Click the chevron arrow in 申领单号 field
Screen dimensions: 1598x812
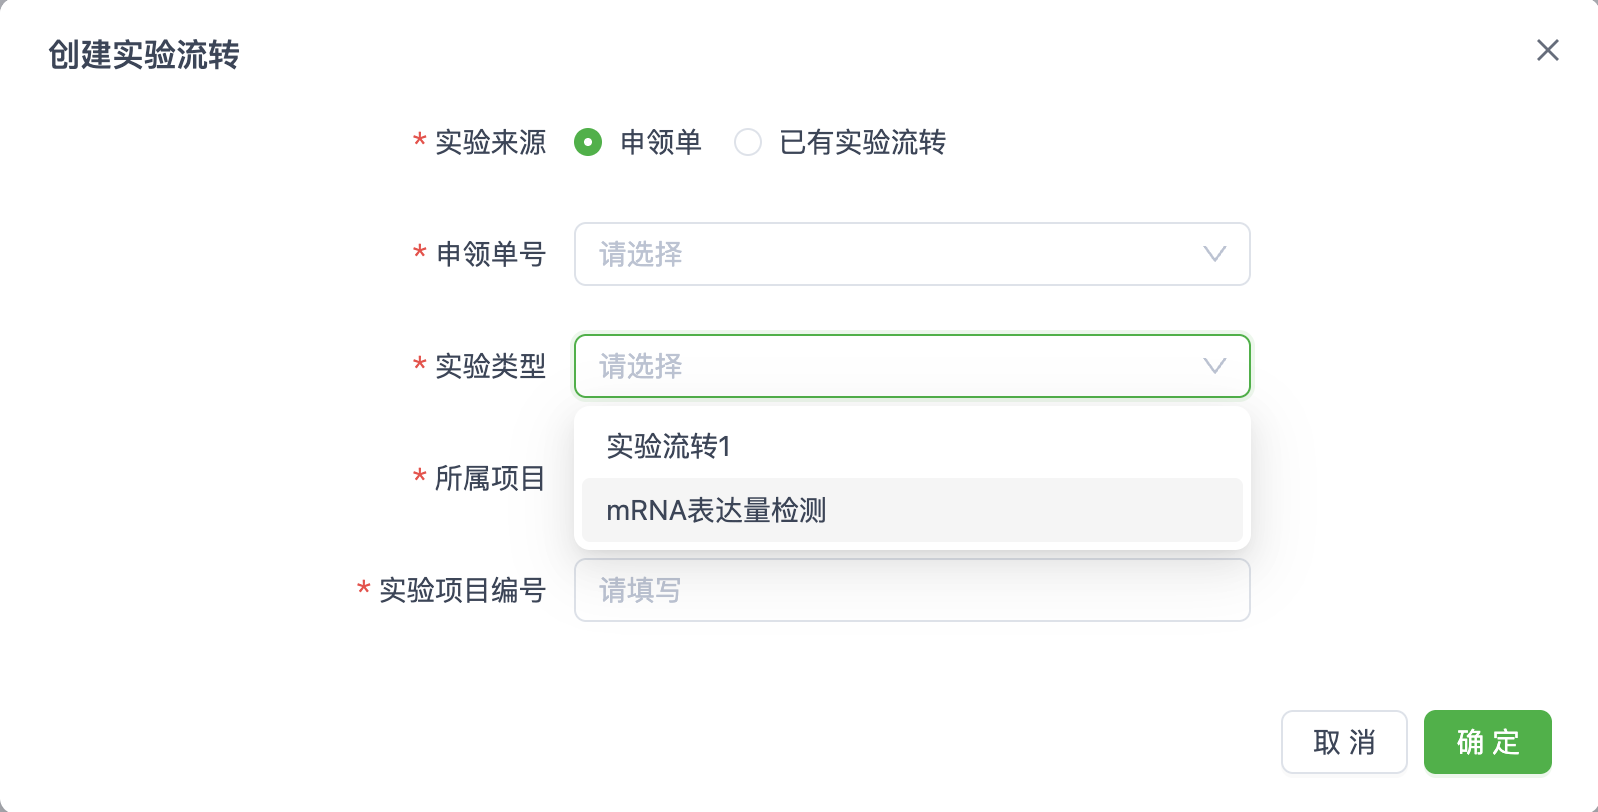(1214, 254)
